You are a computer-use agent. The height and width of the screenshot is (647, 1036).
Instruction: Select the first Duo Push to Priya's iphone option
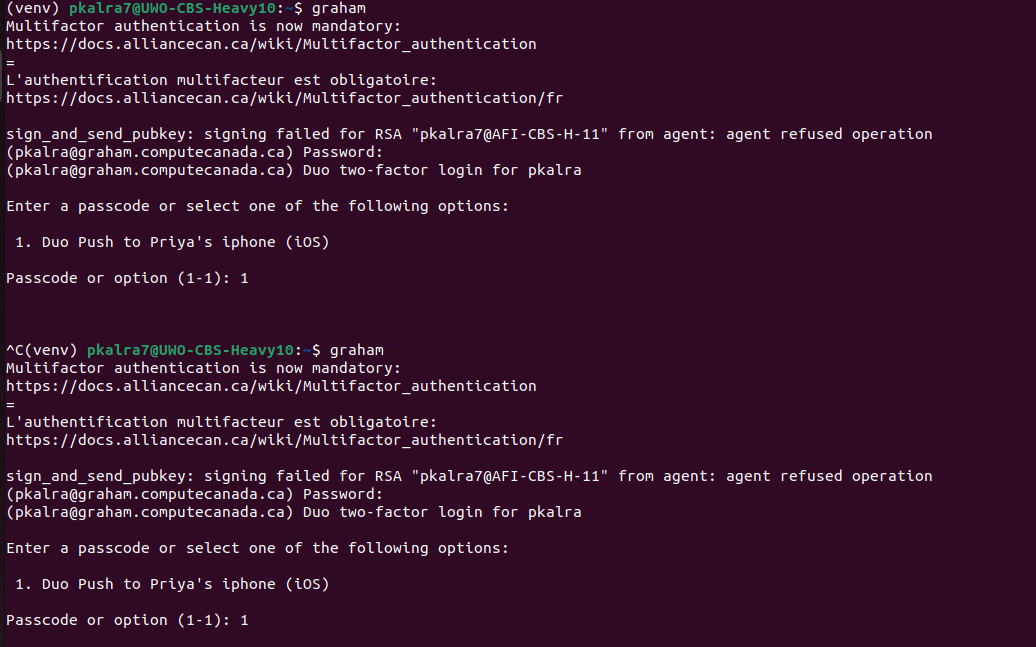pos(173,242)
